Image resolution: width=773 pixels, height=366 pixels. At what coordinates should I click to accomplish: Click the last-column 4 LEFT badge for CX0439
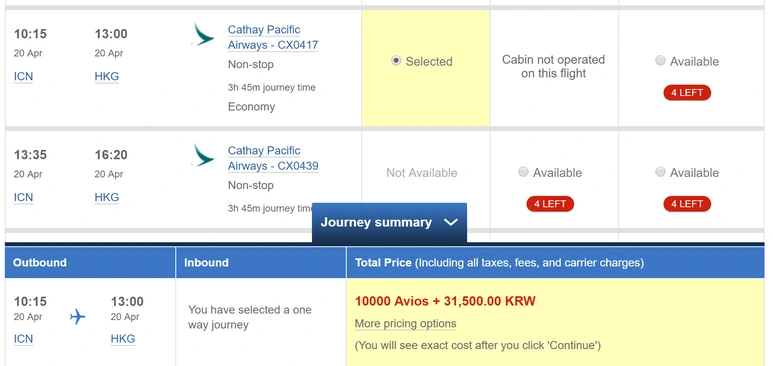[687, 204]
